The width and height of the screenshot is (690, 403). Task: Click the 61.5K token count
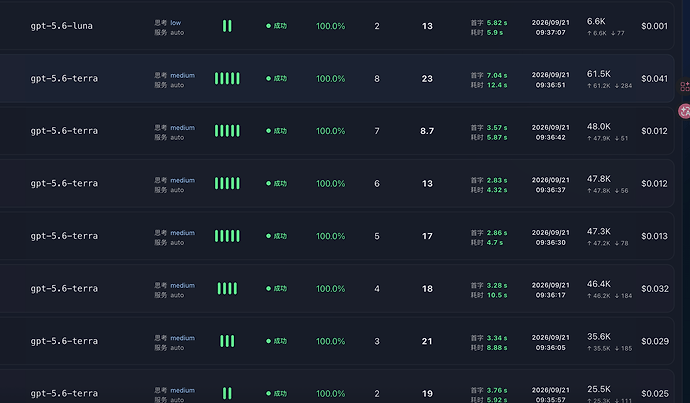coord(598,74)
